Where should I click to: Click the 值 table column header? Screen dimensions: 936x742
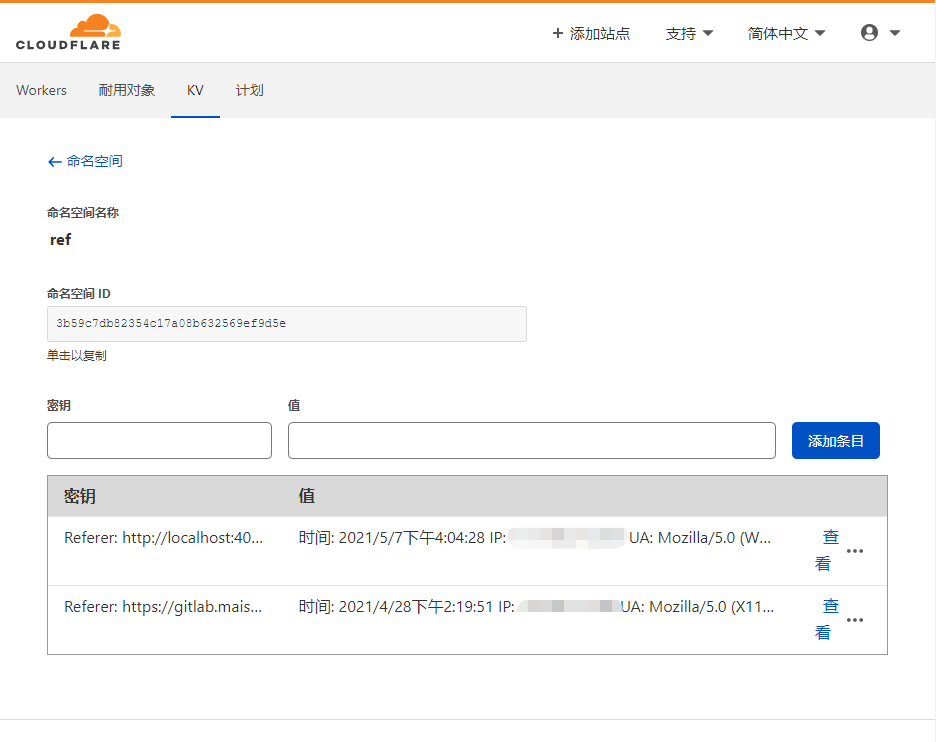point(307,495)
